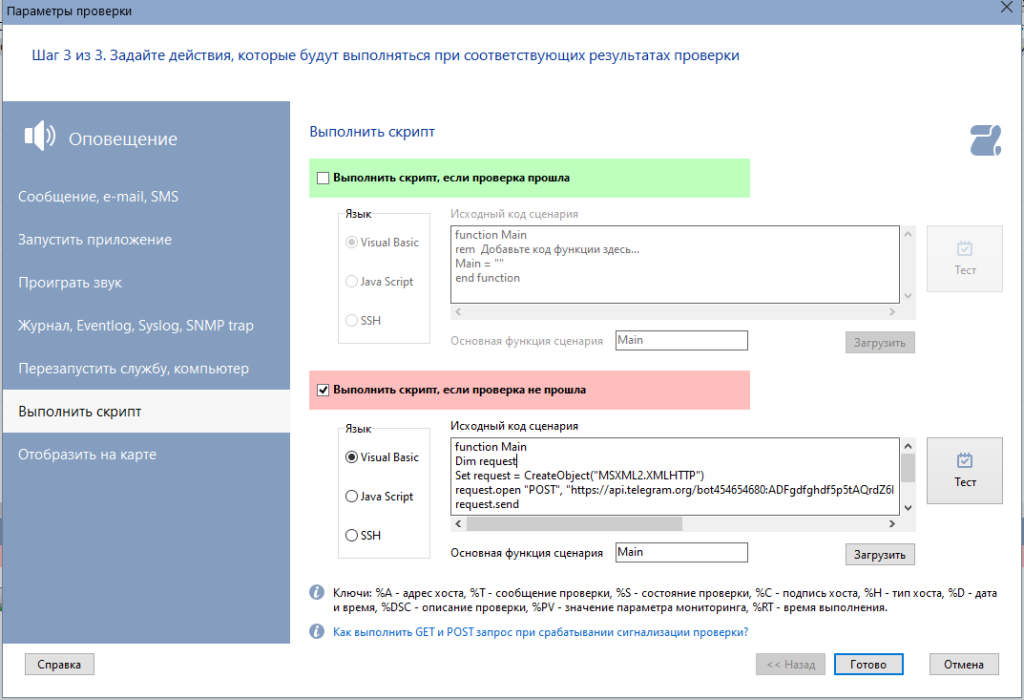
Task: Run the Test button for failed-check script
Action: (964, 470)
